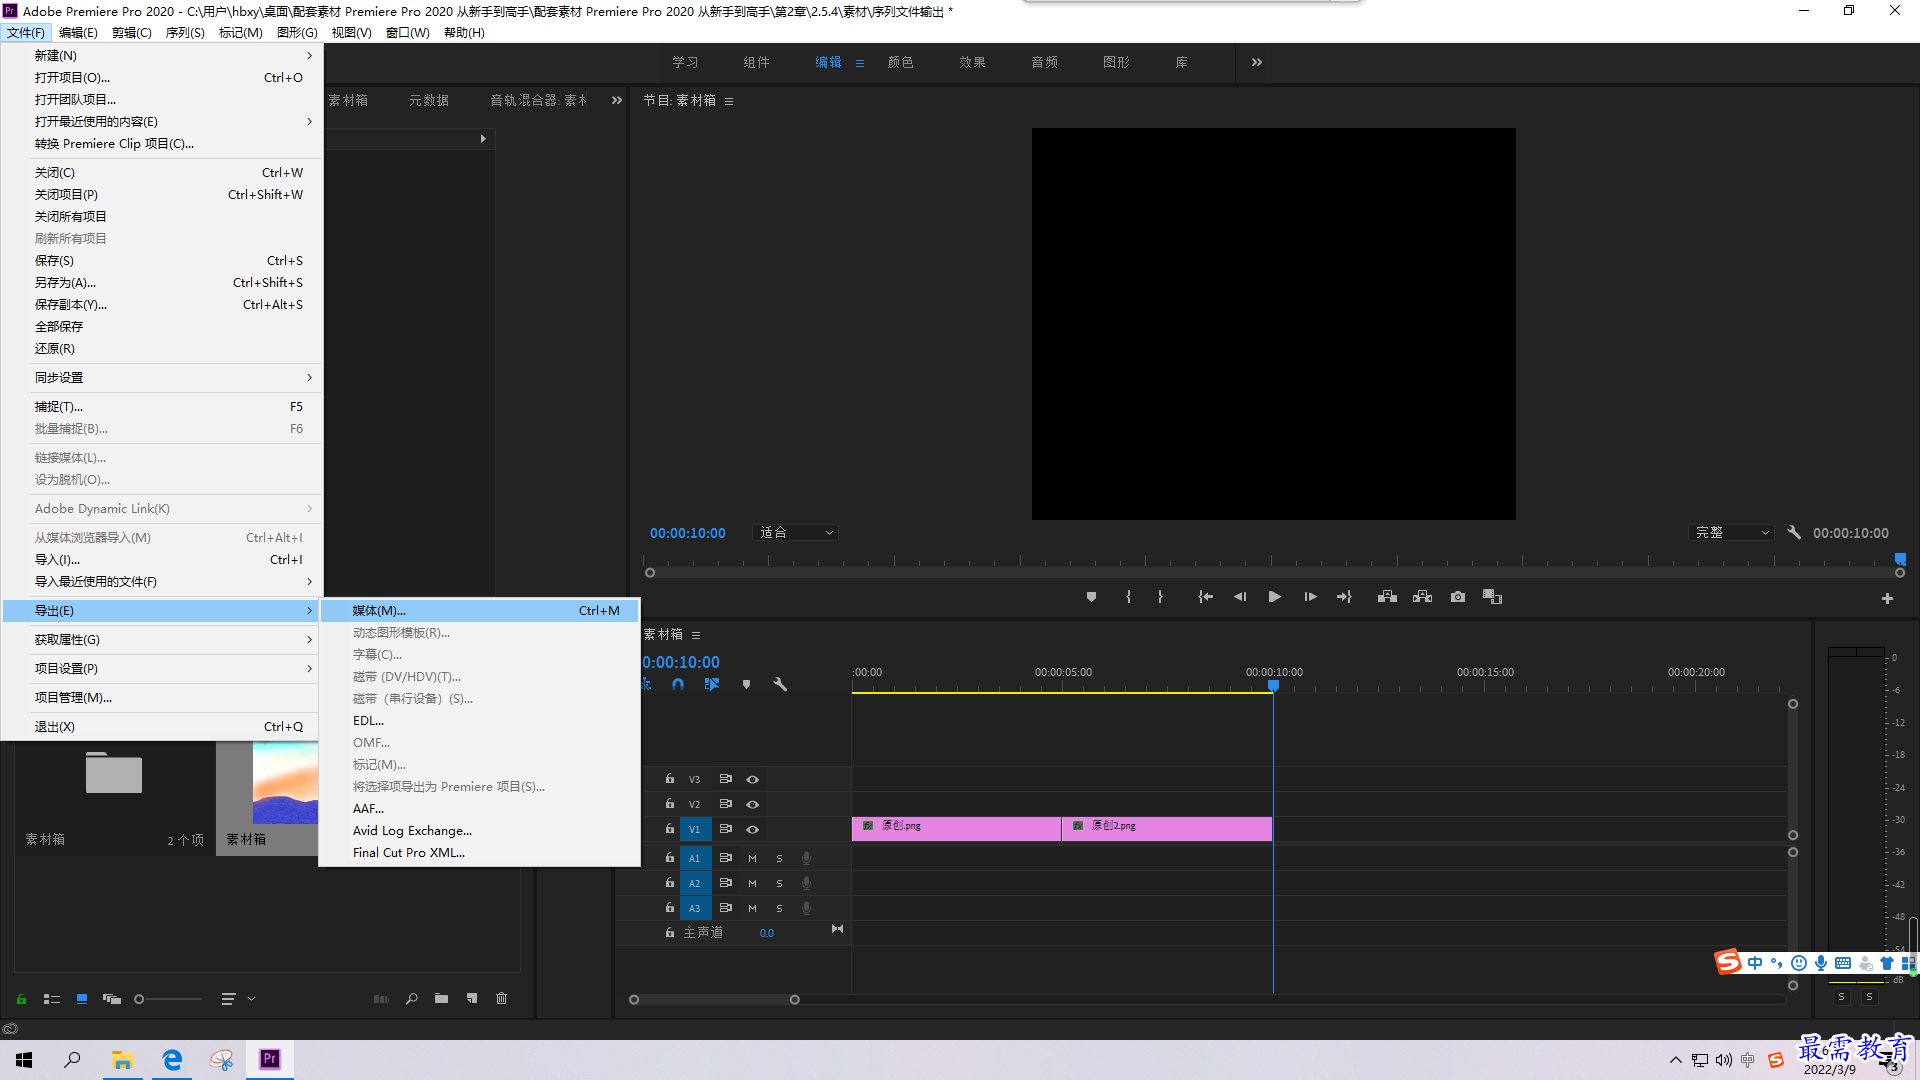Step back one frame
This screenshot has height=1080, width=1920.
coord(1240,597)
